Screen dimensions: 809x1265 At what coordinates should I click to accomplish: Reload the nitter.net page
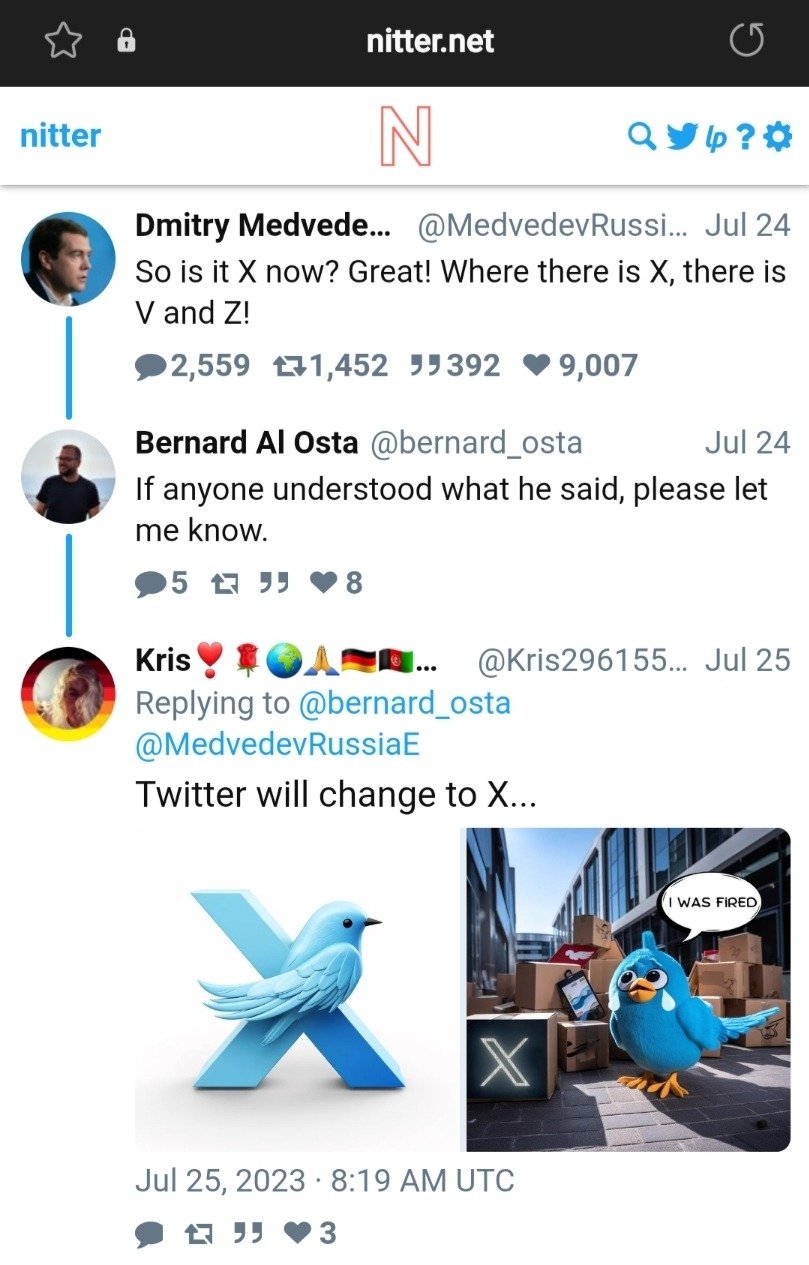click(x=746, y=41)
